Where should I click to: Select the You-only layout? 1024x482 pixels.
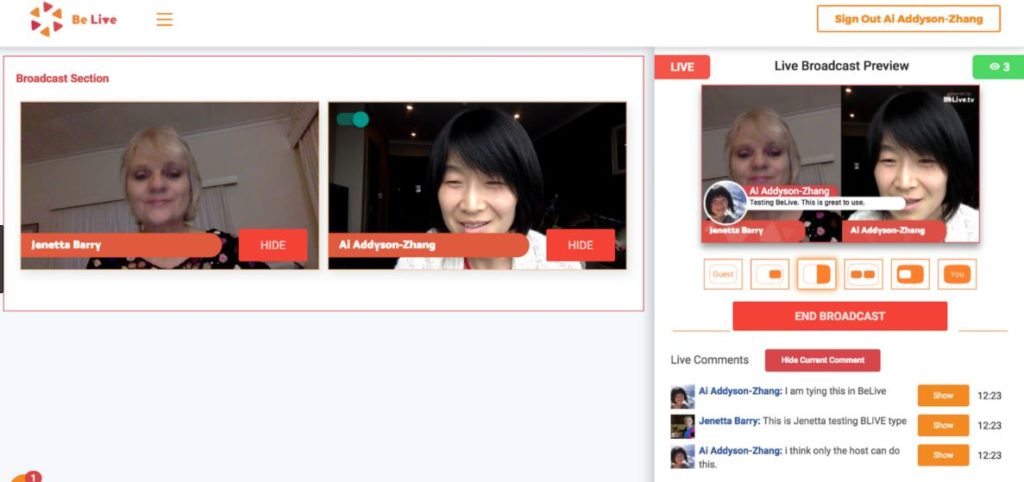coord(957,274)
